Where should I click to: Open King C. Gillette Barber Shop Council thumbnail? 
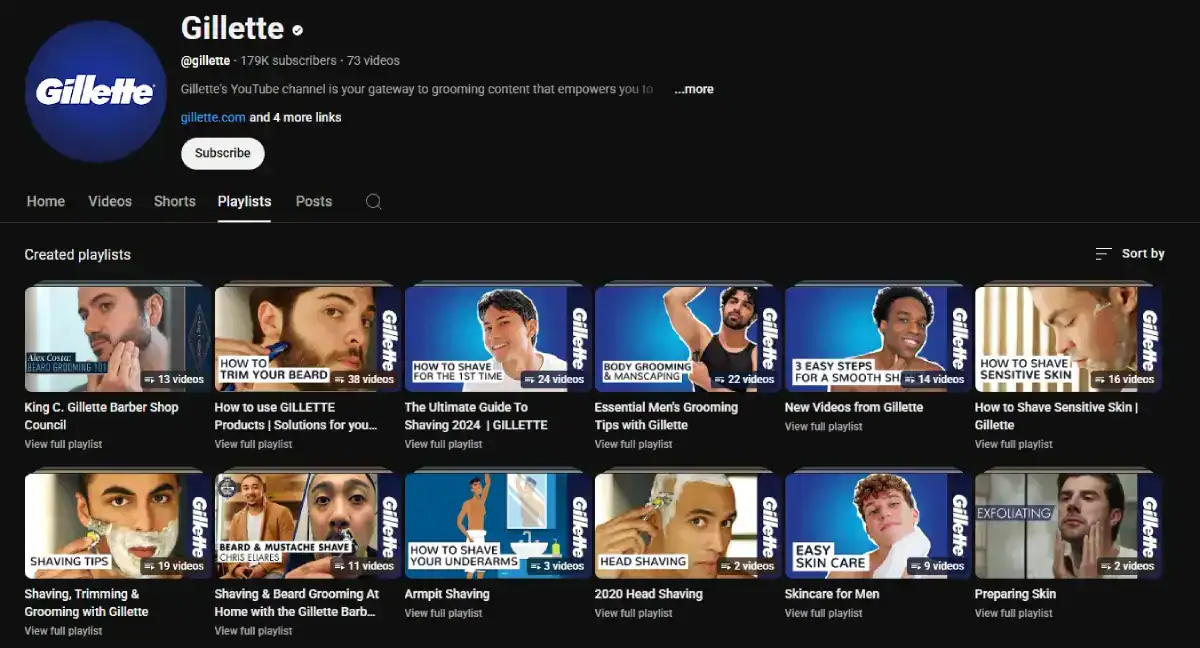point(118,339)
